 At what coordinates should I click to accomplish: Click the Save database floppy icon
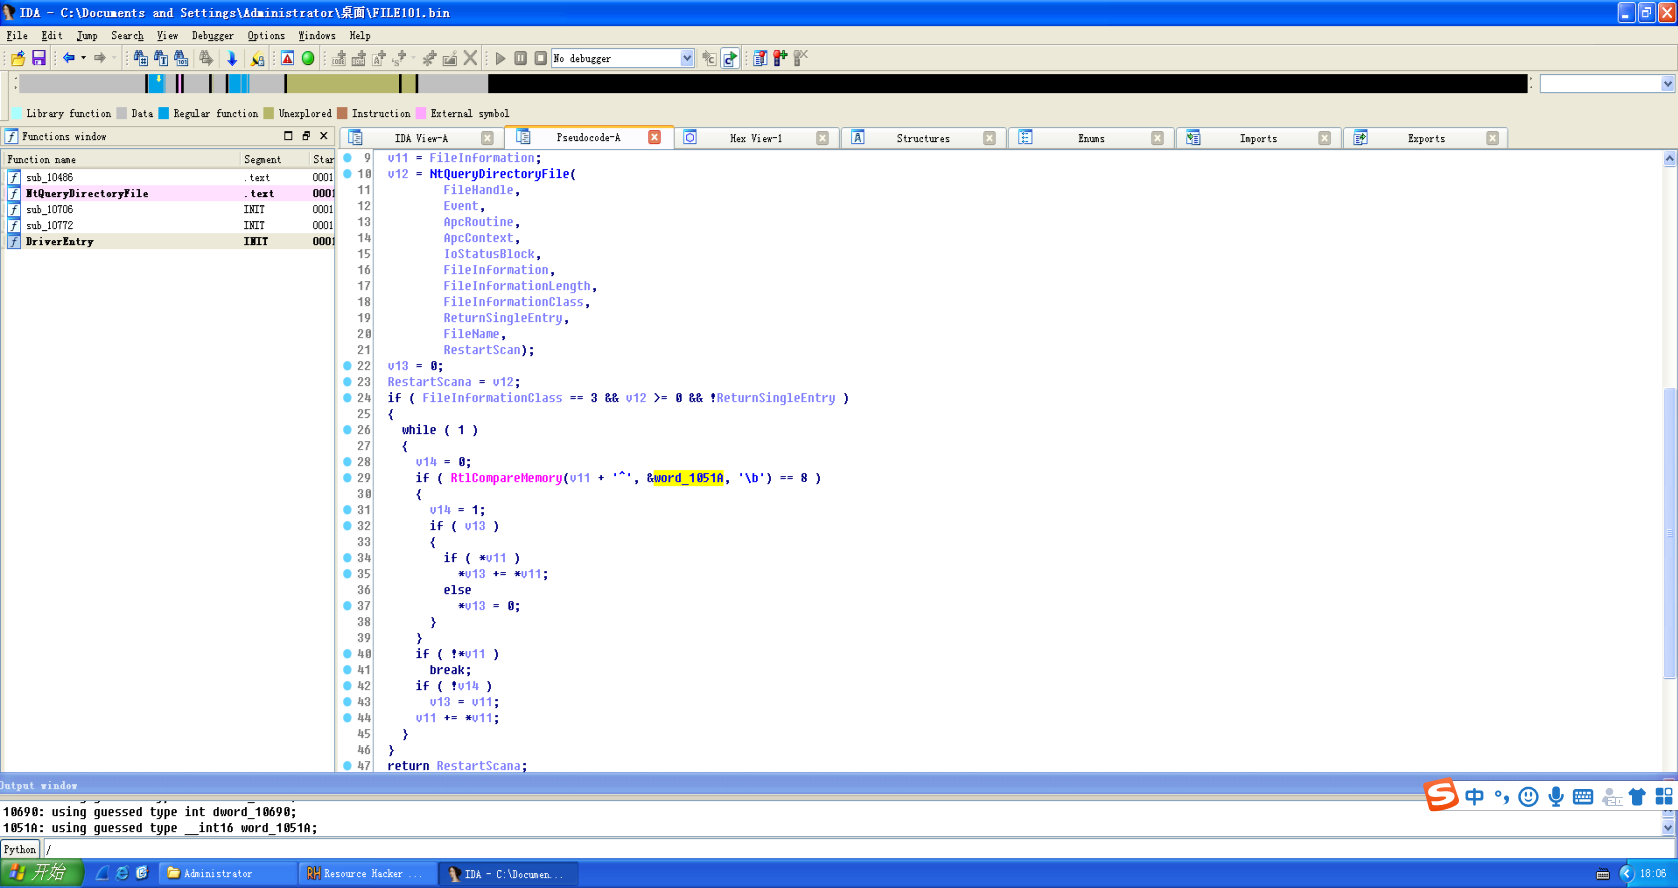click(39, 58)
